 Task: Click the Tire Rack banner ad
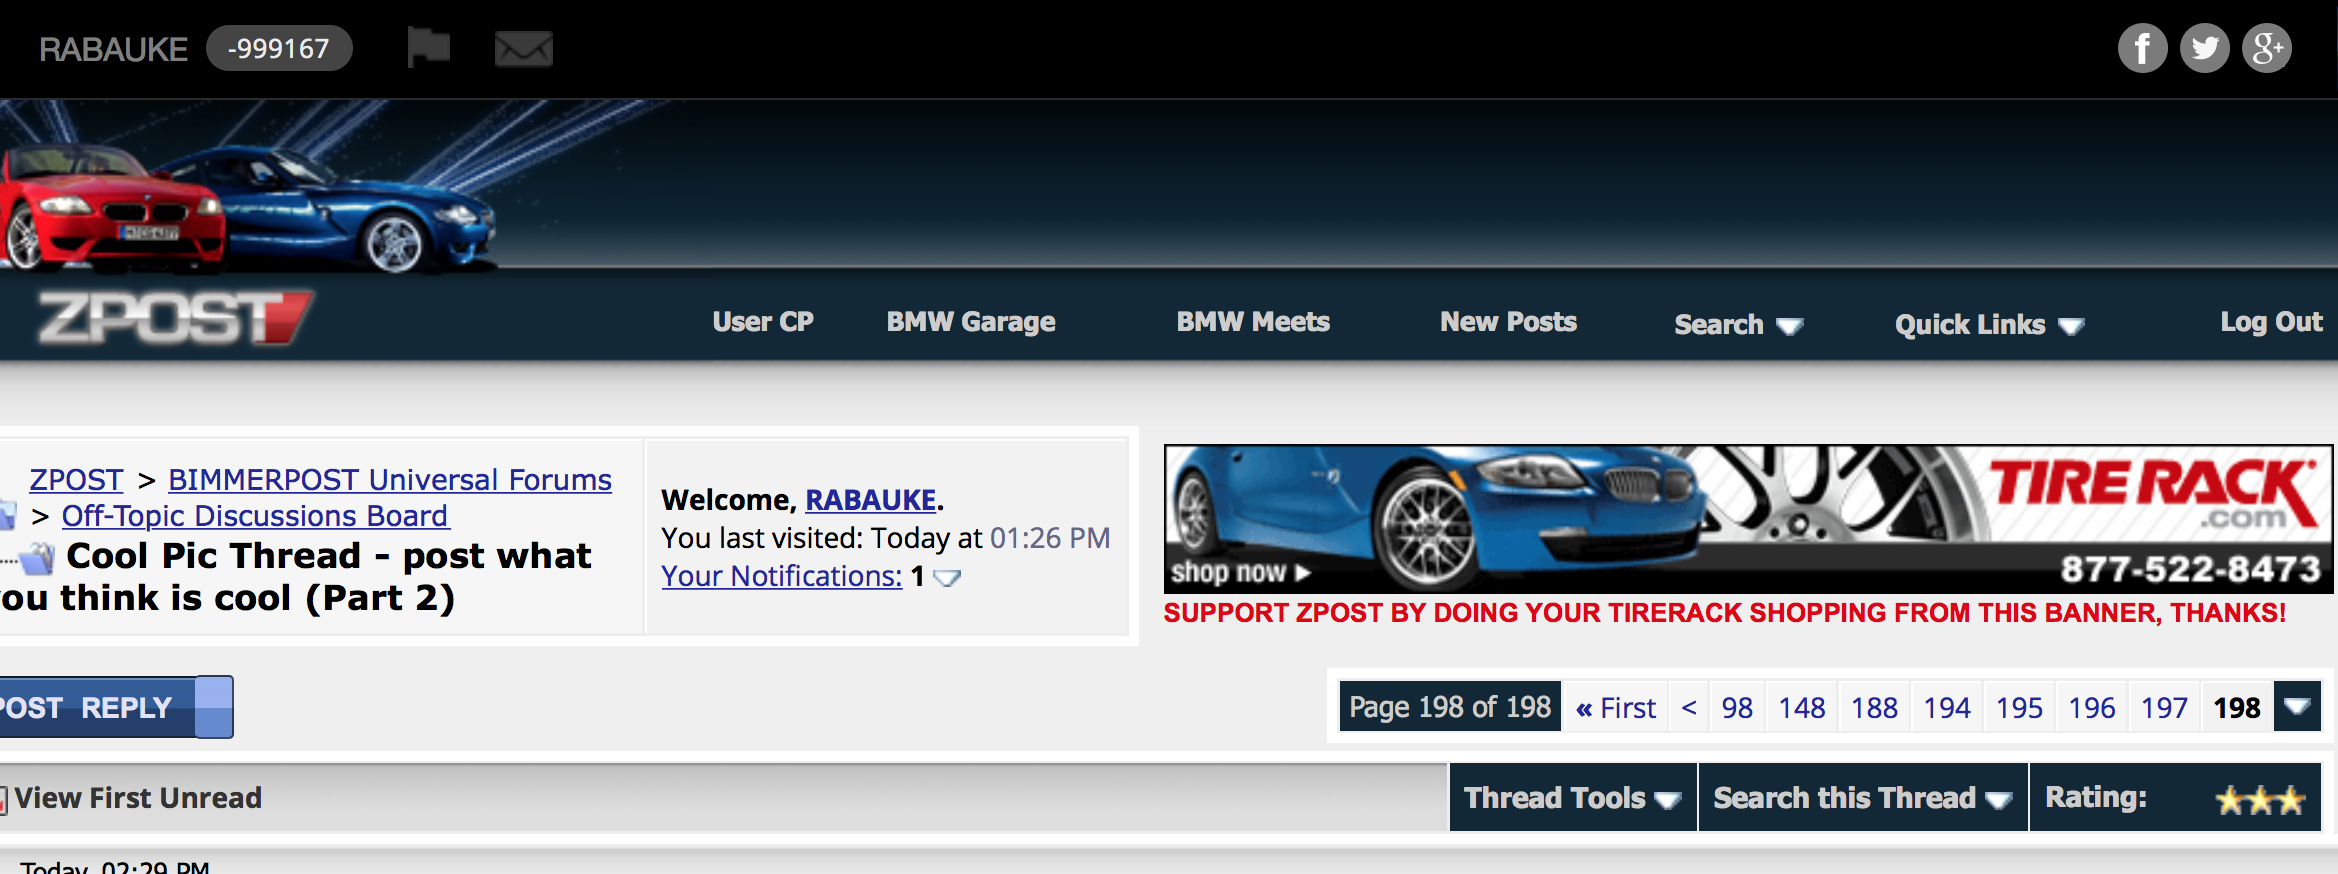click(x=1748, y=519)
